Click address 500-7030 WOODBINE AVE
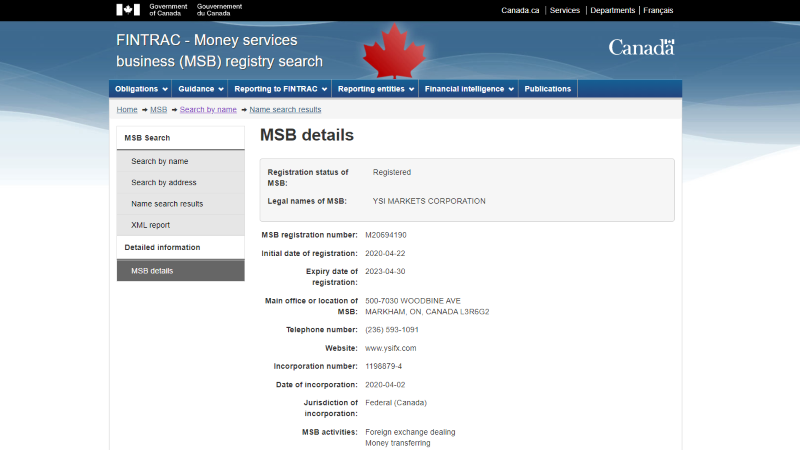 [x=413, y=301]
